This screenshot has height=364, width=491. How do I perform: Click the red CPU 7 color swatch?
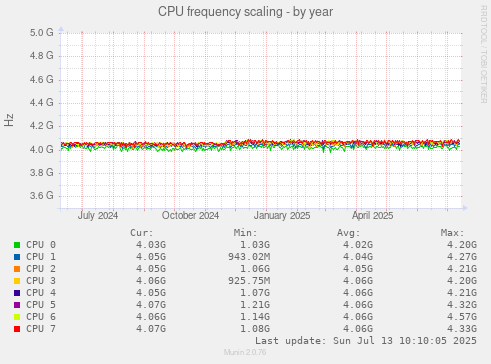17,329
